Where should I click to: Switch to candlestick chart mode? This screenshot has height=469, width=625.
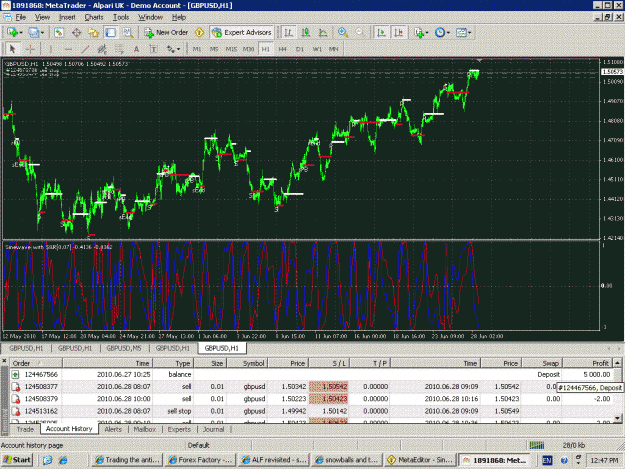click(306, 33)
